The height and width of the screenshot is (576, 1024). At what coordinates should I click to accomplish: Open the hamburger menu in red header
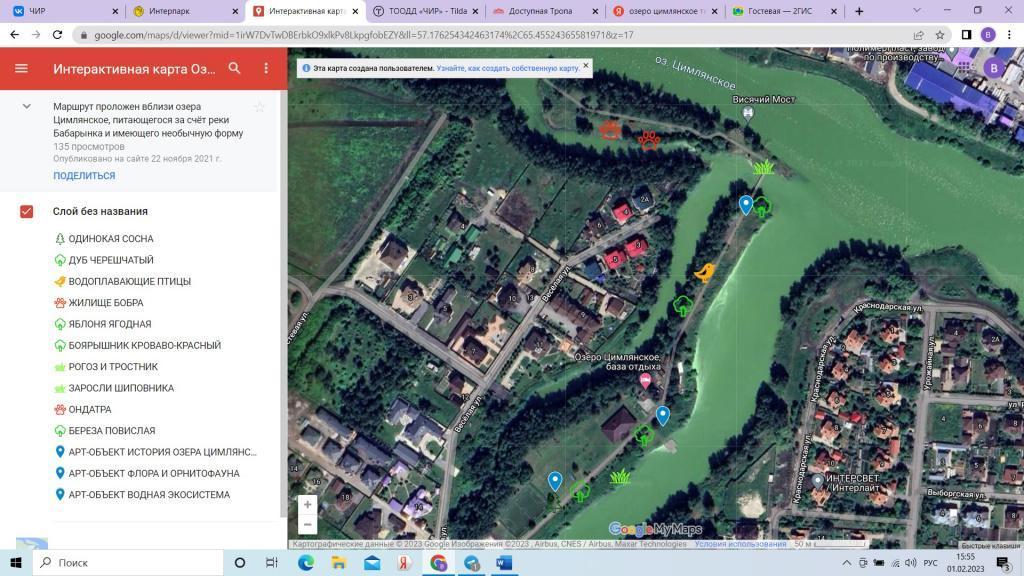21,69
